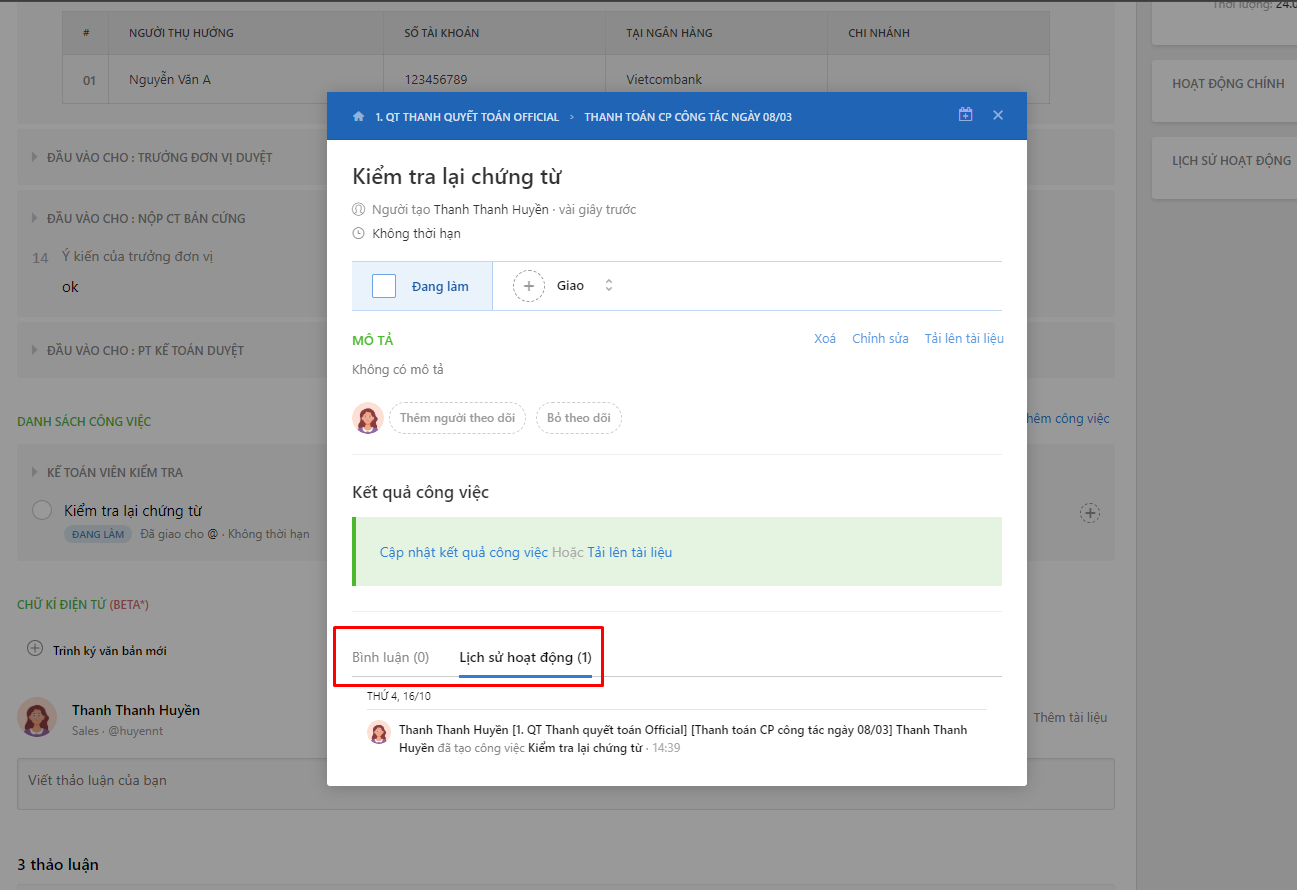Click plus circle icon beside task row
Viewport: 1297px width, 890px height.
coord(1090,513)
